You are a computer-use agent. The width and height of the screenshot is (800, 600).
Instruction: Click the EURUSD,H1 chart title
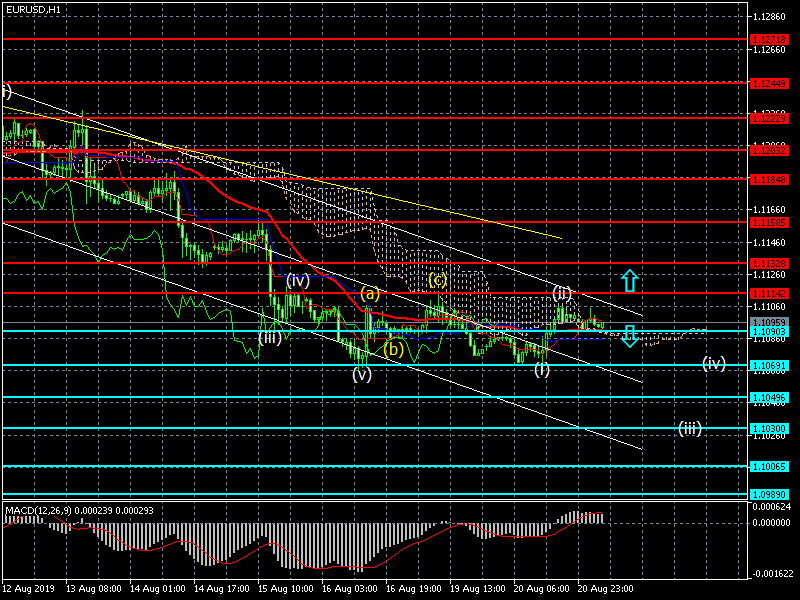tap(33, 10)
